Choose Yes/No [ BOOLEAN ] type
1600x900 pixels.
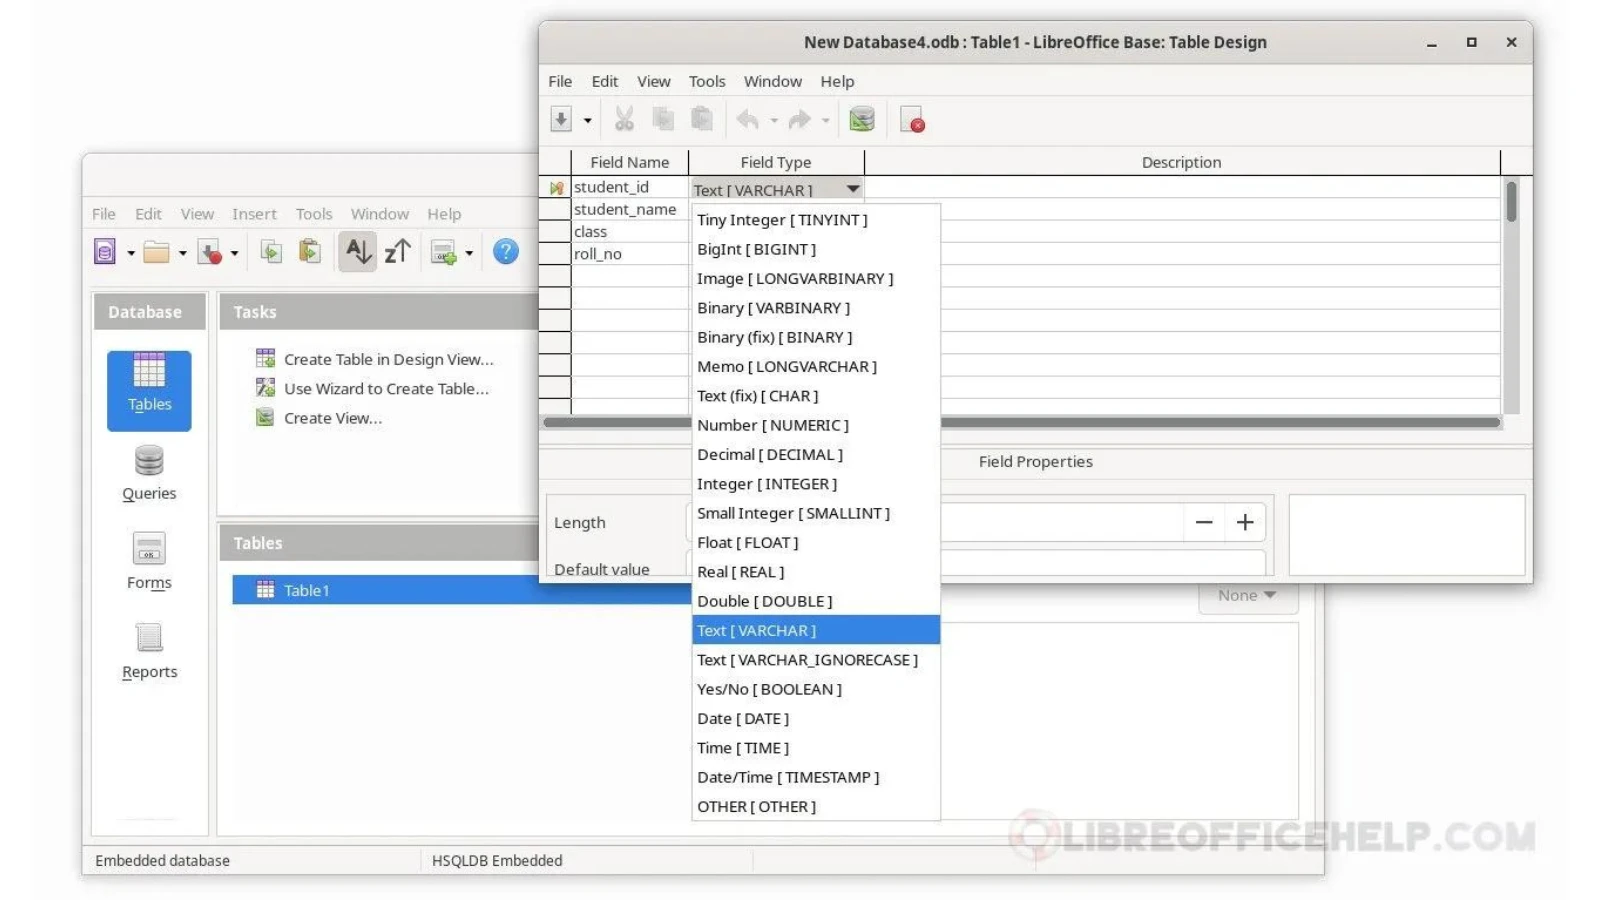pos(816,689)
